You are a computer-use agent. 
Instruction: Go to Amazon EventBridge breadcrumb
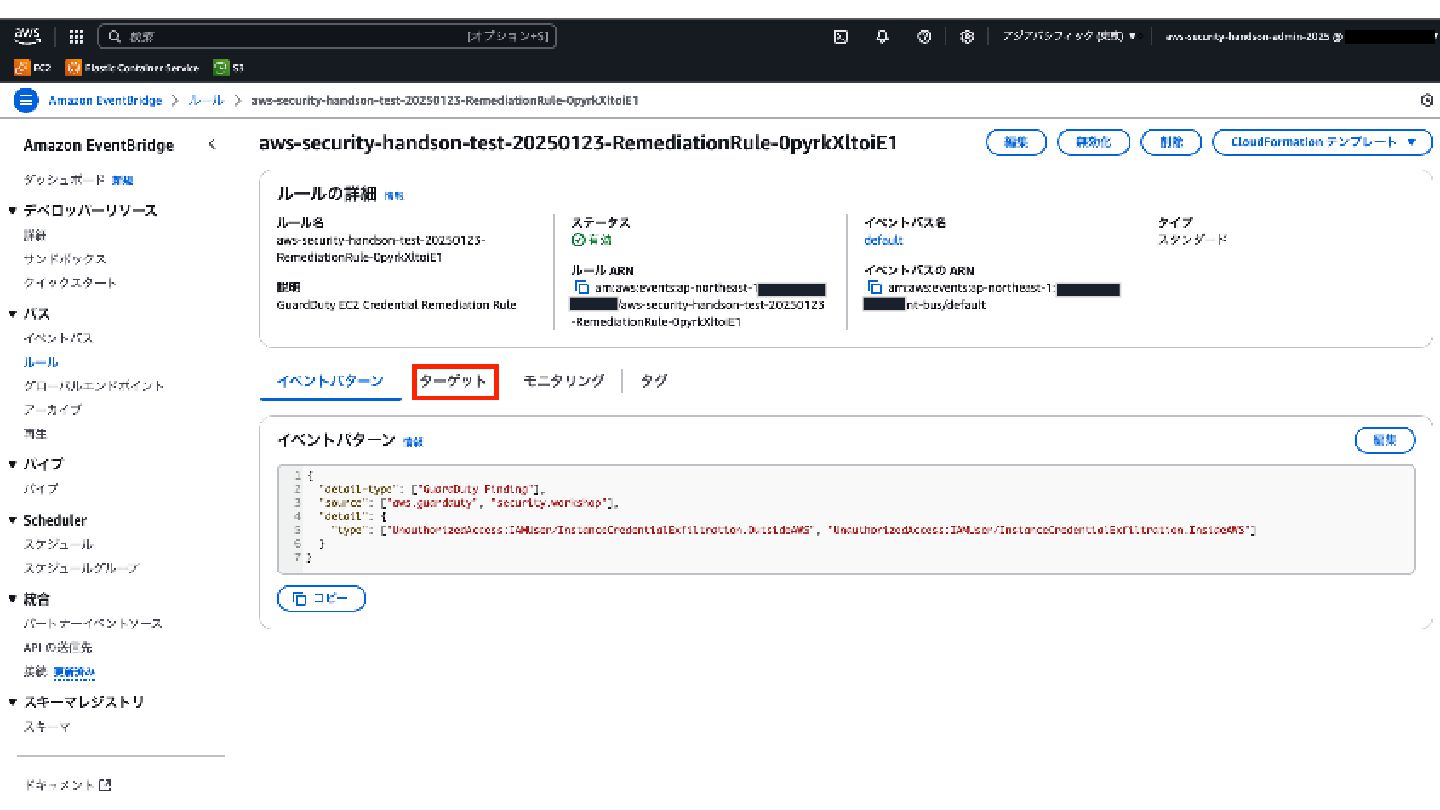105,101
